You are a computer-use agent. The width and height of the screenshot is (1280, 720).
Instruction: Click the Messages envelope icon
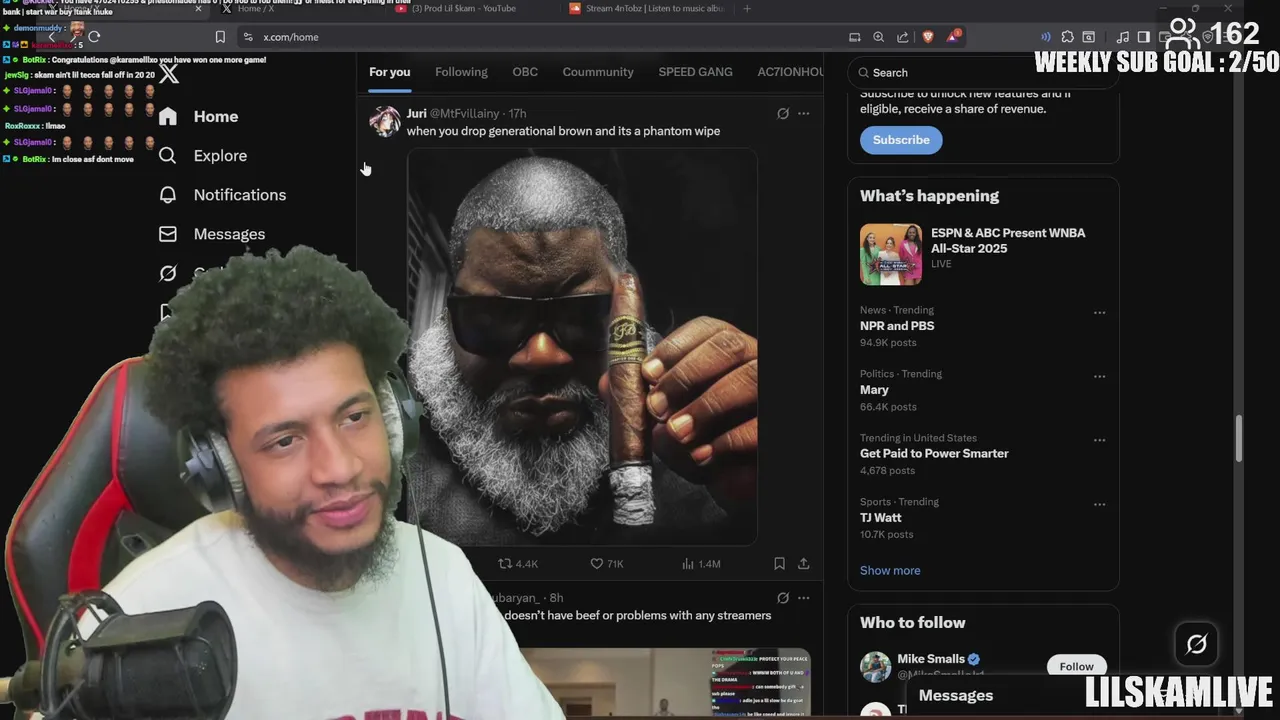point(168,233)
